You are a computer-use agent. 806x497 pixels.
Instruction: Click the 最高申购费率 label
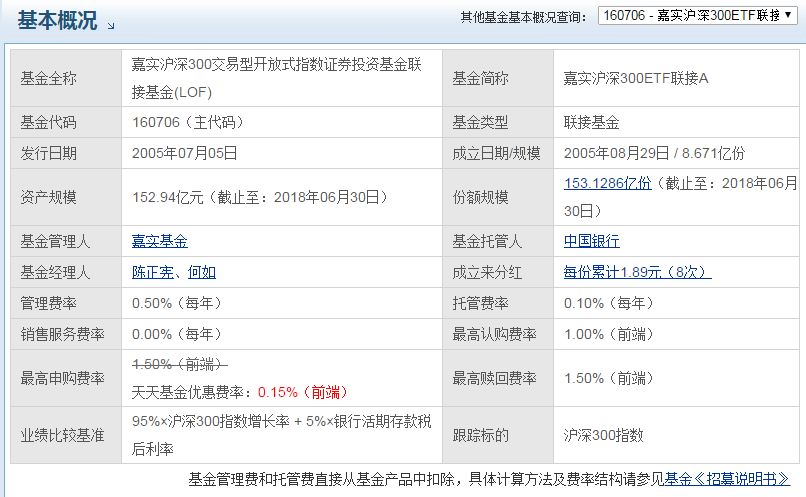[x=62, y=378]
